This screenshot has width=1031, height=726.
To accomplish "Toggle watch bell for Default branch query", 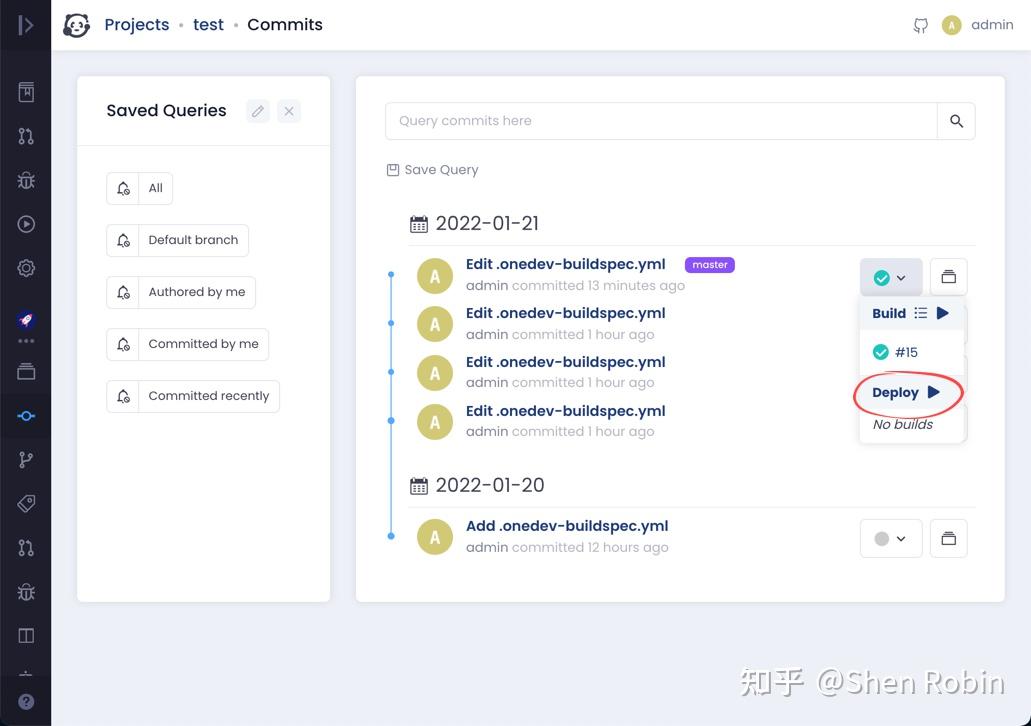I will [x=123, y=241].
